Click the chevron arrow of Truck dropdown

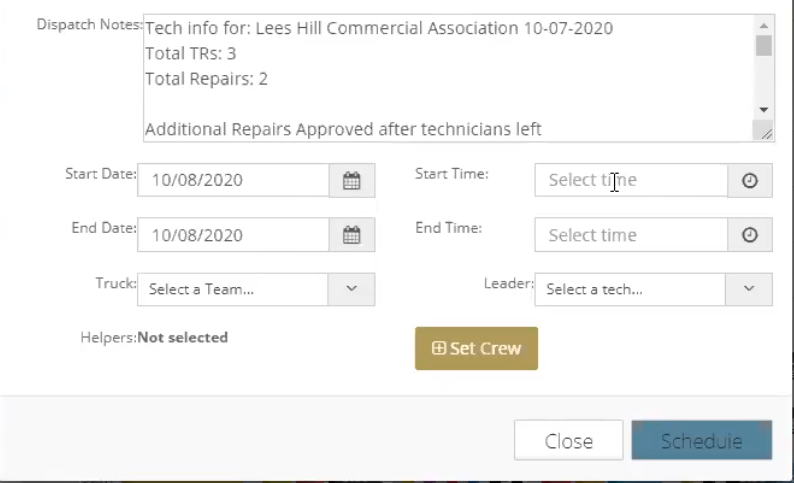tap(351, 289)
